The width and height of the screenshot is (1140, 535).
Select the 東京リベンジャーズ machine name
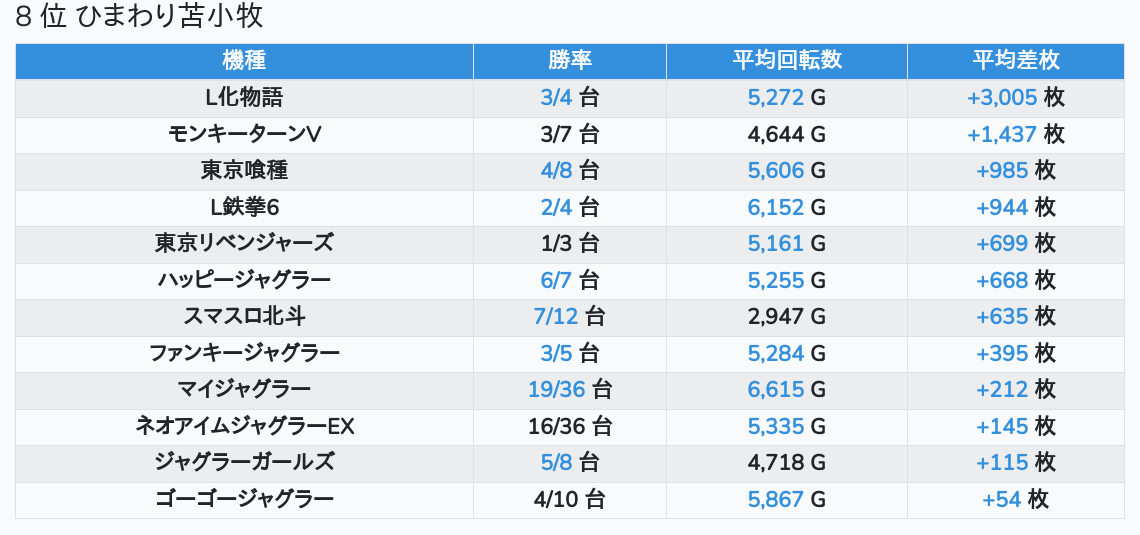244,243
